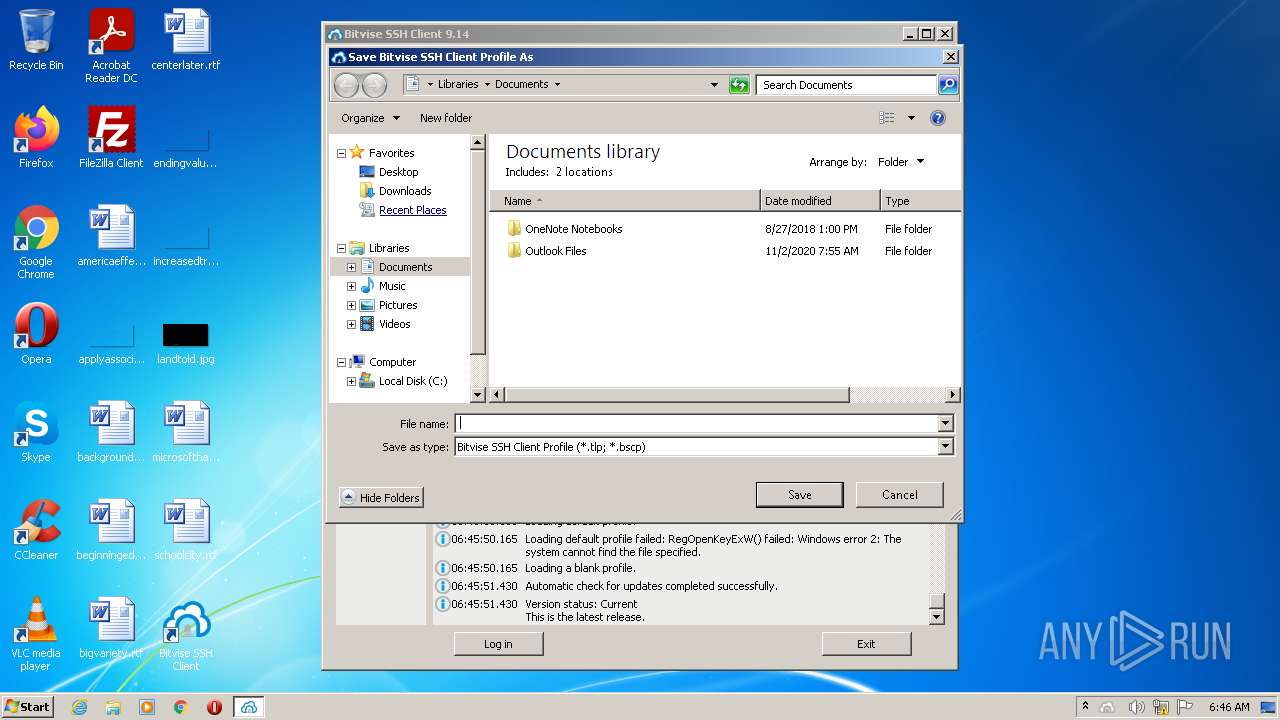The image size is (1280, 720).
Task: Click the Back navigation arrow in dialog
Action: pos(346,85)
